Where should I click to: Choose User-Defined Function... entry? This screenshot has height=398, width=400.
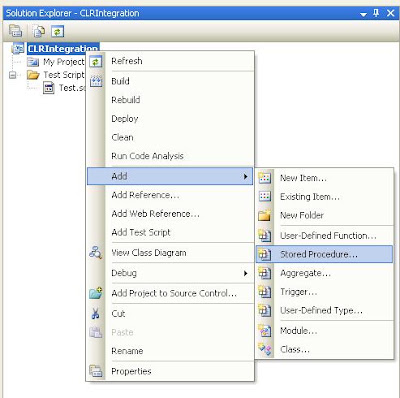click(324, 236)
